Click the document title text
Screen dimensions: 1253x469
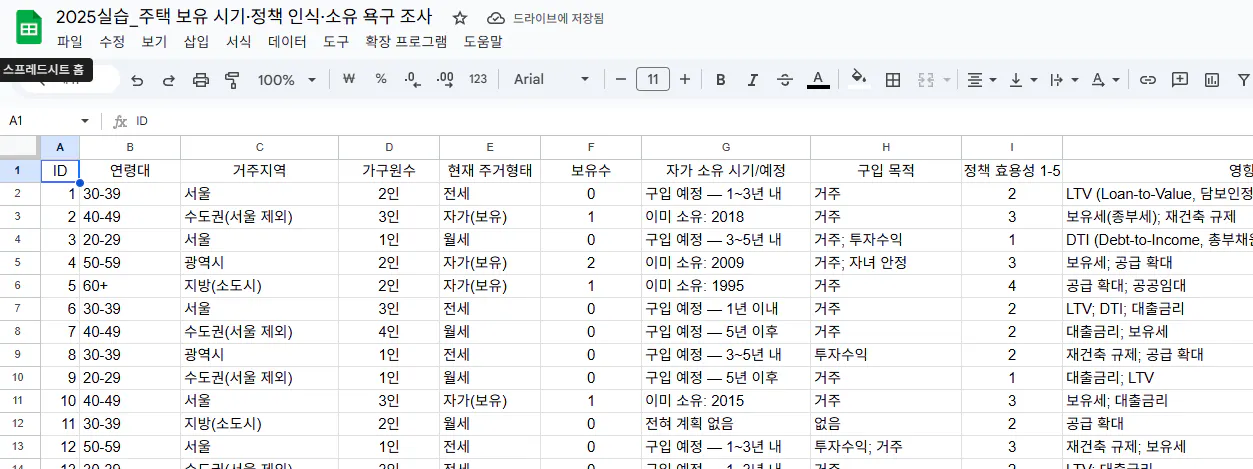pyautogui.click(x=244, y=17)
